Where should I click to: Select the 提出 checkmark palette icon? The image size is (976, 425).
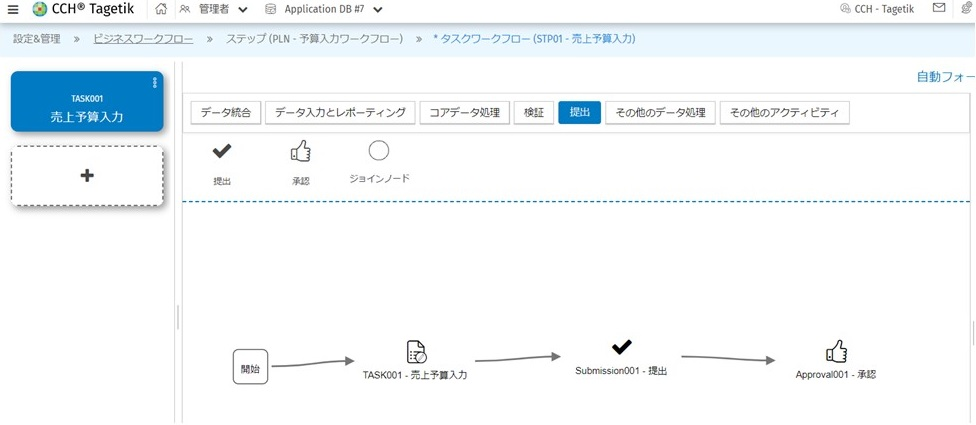click(x=222, y=152)
